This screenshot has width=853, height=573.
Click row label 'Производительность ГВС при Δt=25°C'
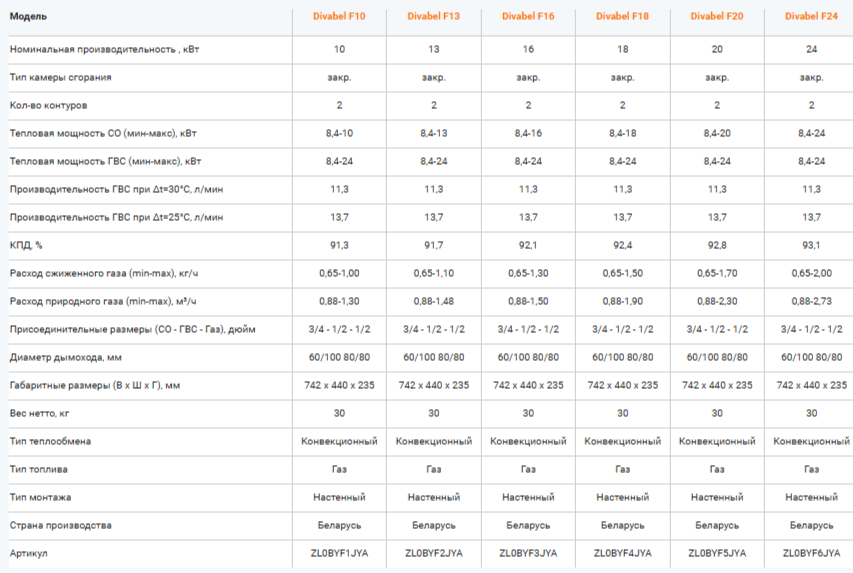(99, 217)
